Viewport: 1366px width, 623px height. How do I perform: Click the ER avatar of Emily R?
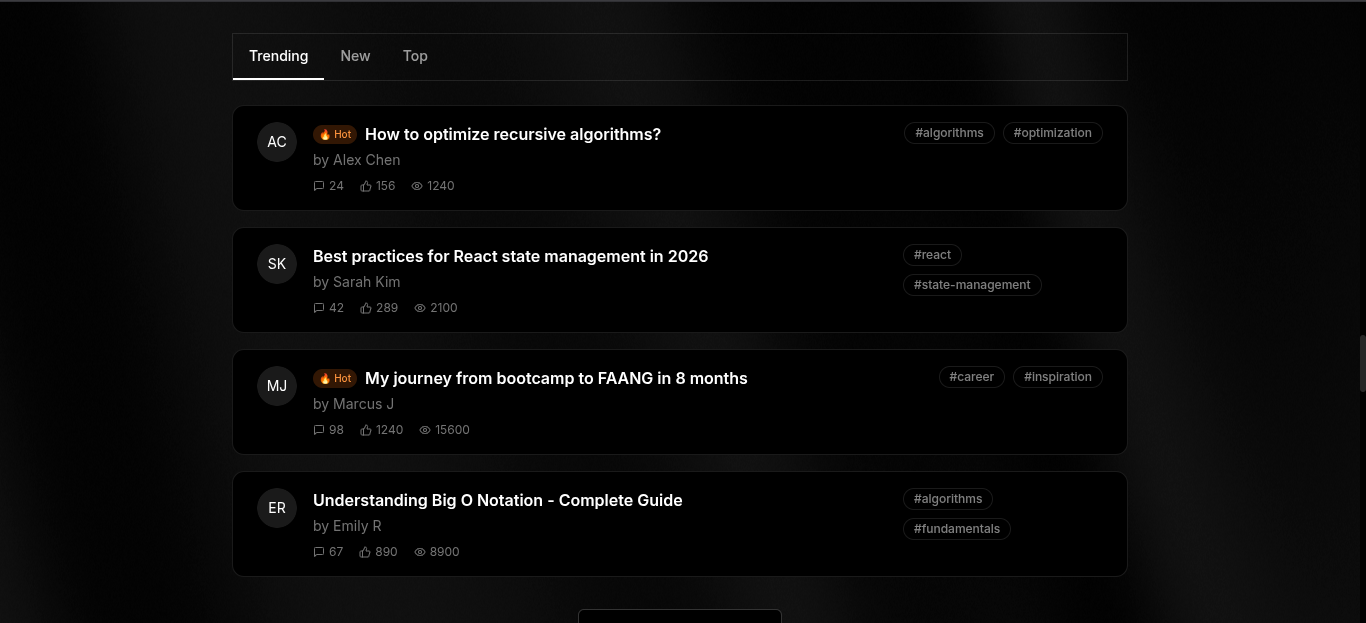click(277, 508)
